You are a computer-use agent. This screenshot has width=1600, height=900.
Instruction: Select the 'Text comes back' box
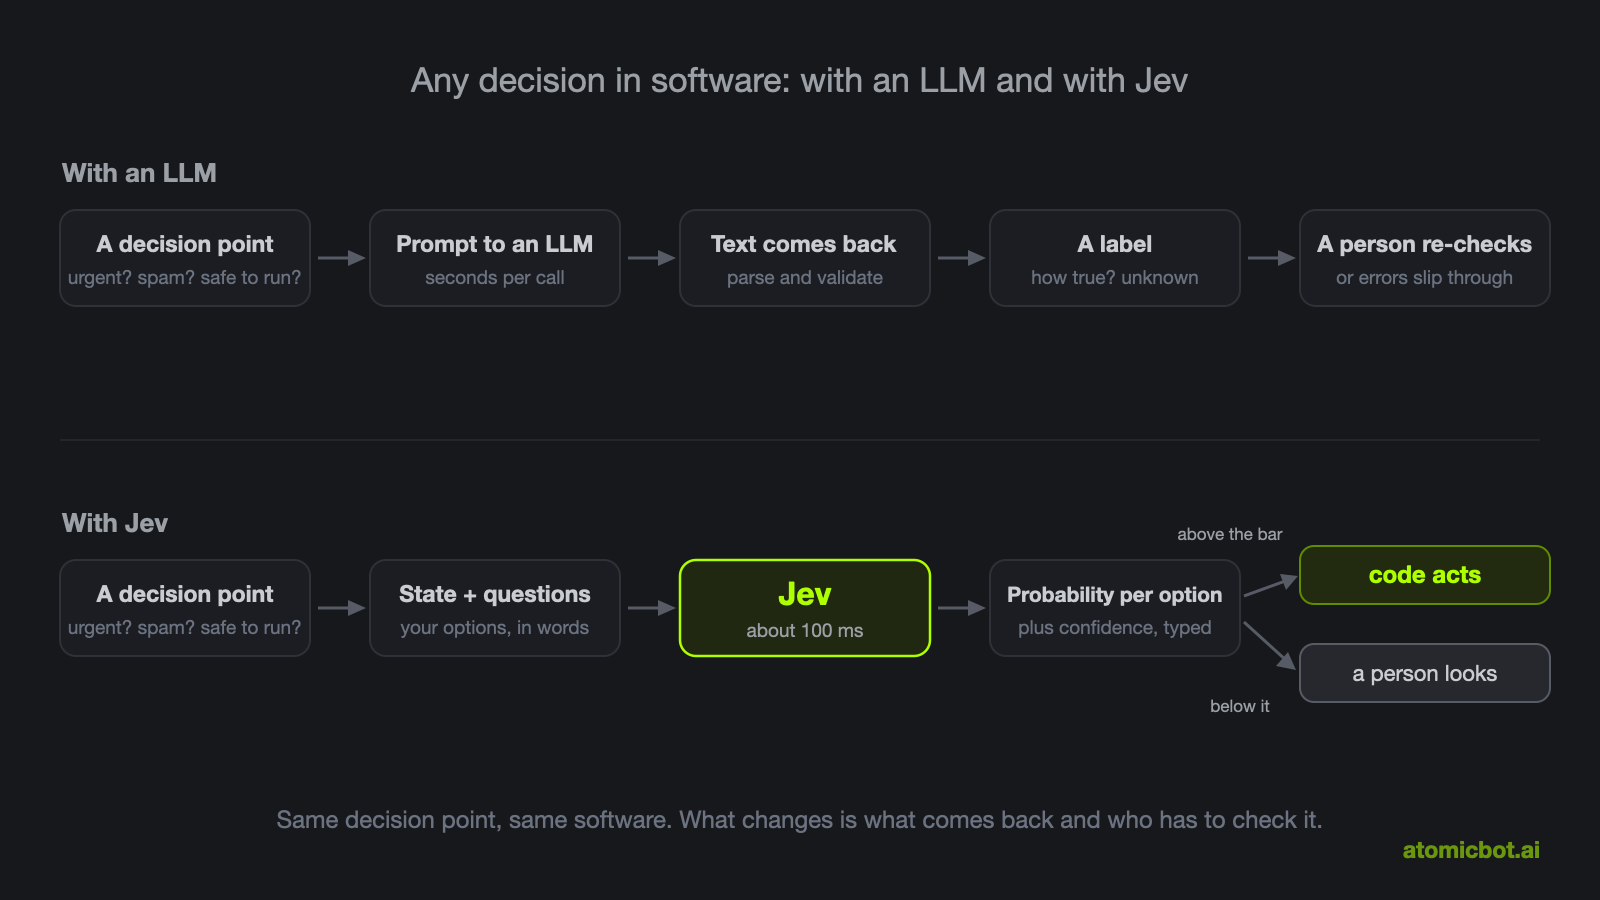point(805,258)
